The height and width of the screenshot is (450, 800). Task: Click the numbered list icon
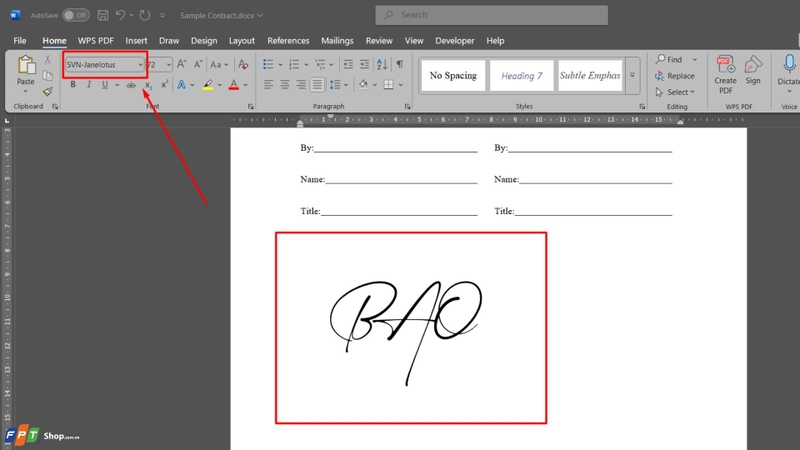[x=294, y=64]
